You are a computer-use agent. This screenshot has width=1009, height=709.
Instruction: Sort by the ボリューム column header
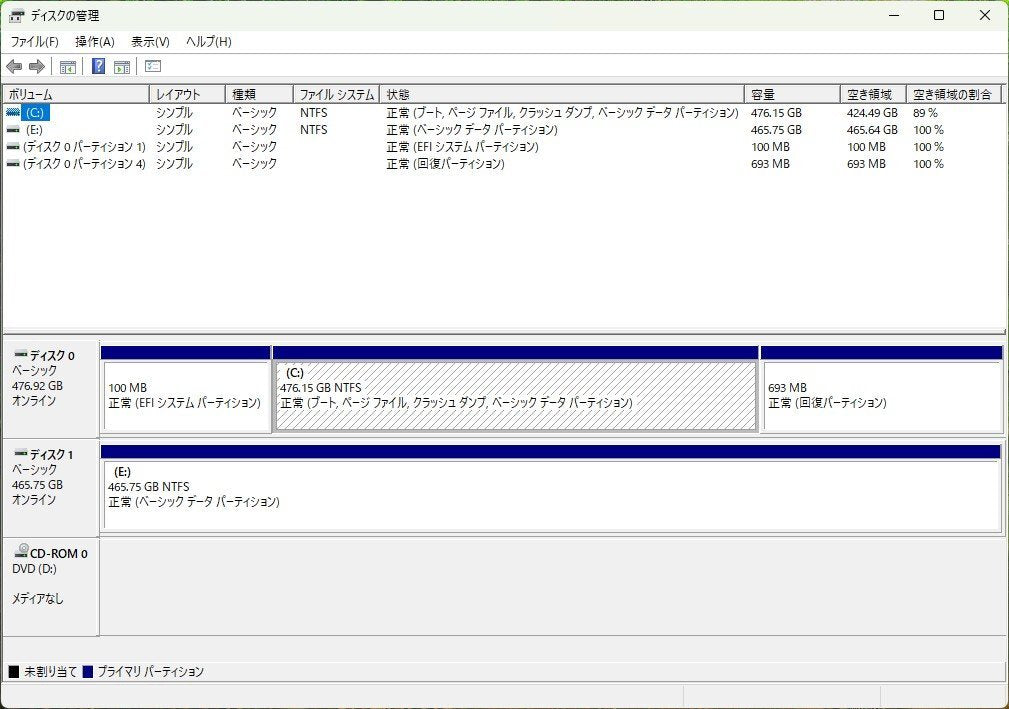click(76, 95)
